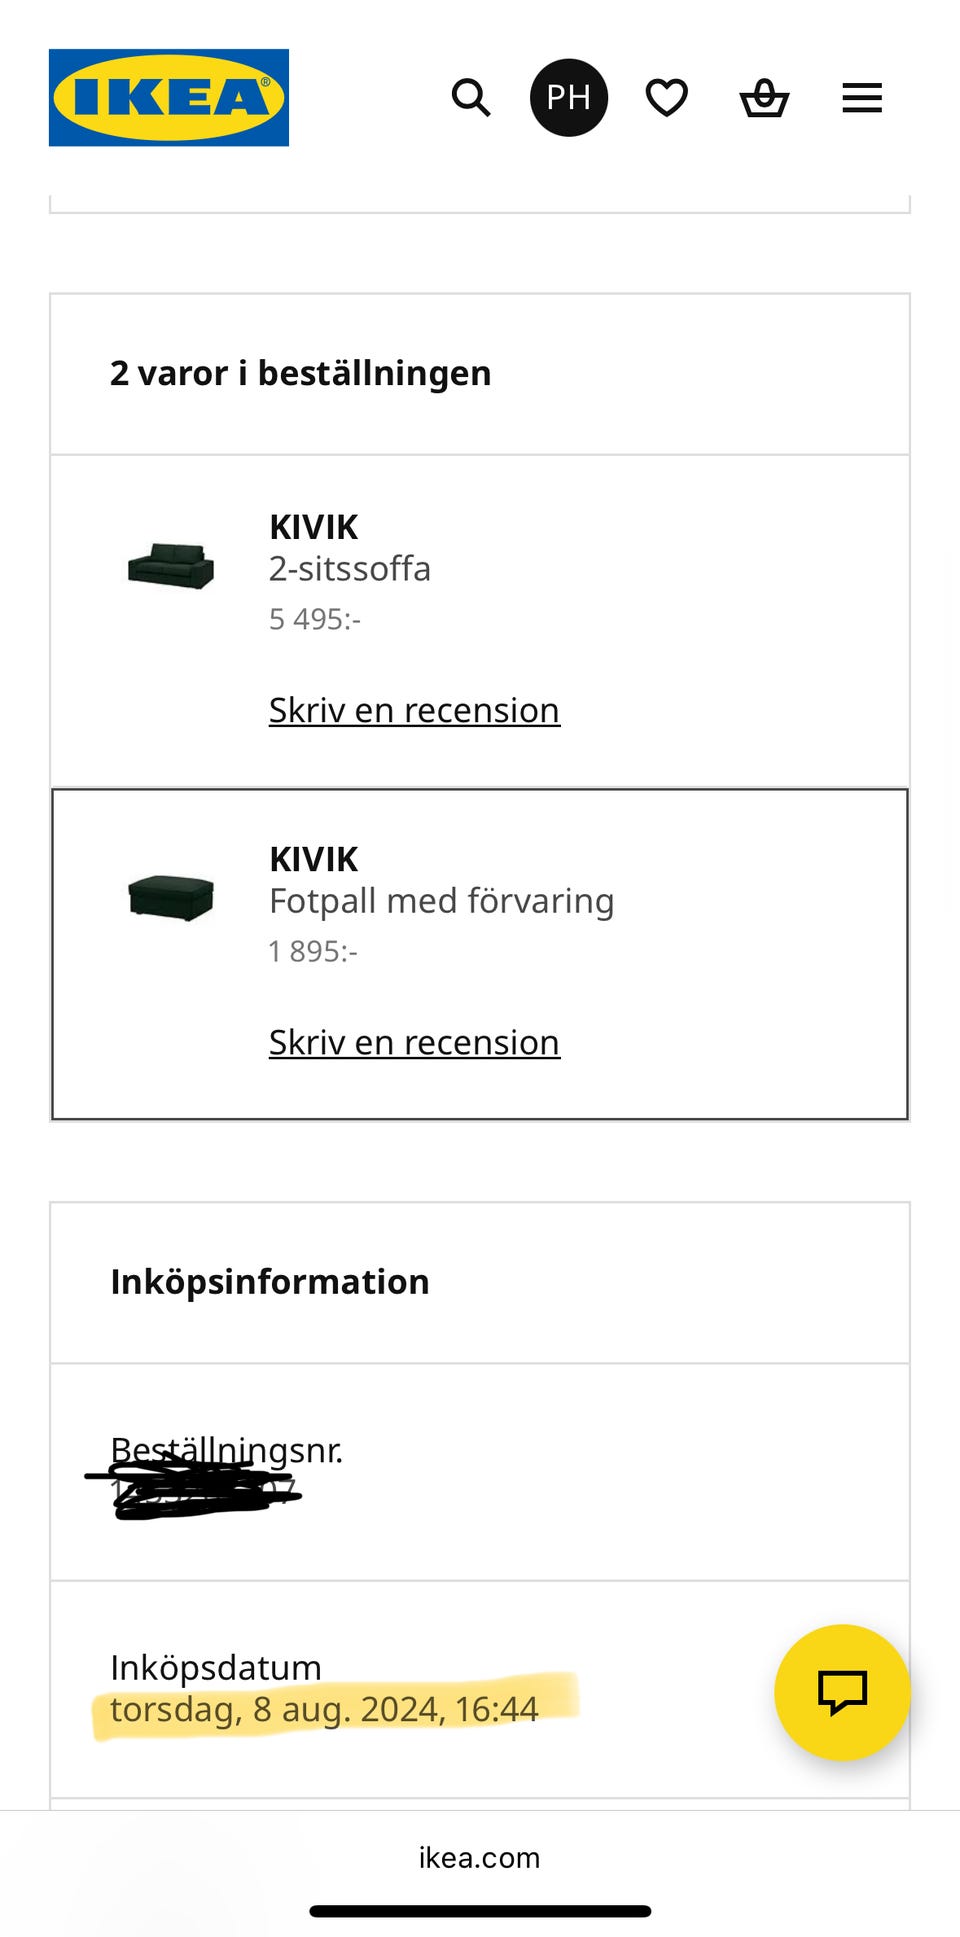The width and height of the screenshot is (960, 1937).
Task: Open the favorites heart icon
Action: pyautogui.click(x=667, y=98)
